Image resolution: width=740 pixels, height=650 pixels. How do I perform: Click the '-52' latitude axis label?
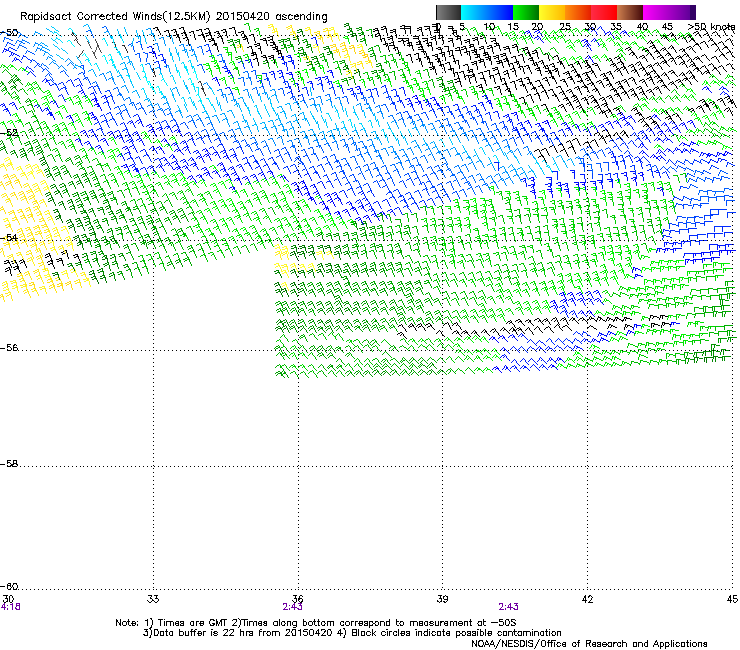[9, 133]
